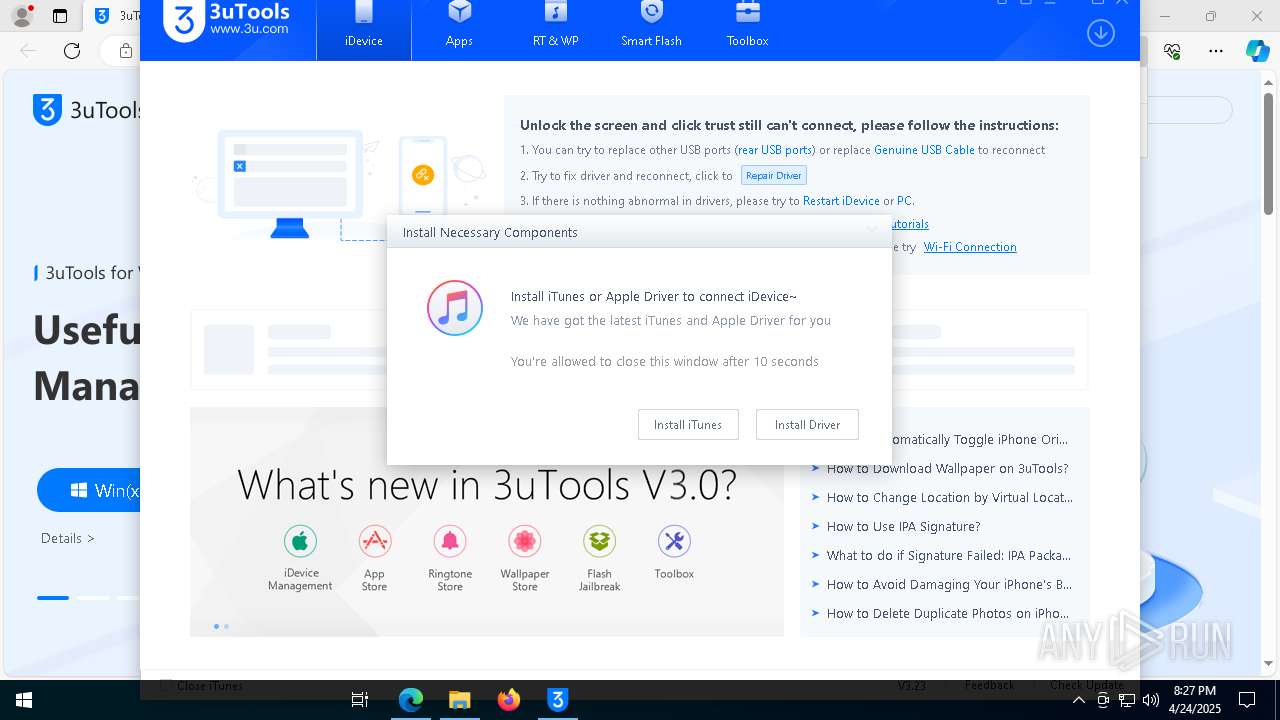Click 3uTools taskbar icon
Viewport: 1280px width, 720px height.
(x=558, y=700)
